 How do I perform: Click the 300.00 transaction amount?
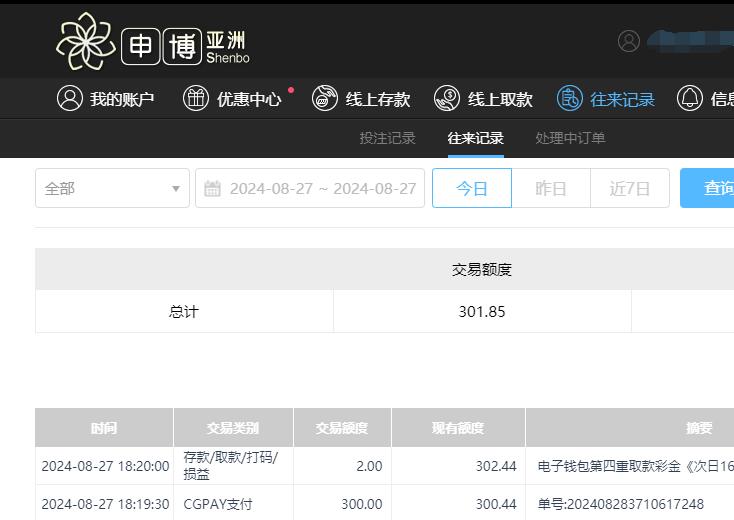[362, 504]
